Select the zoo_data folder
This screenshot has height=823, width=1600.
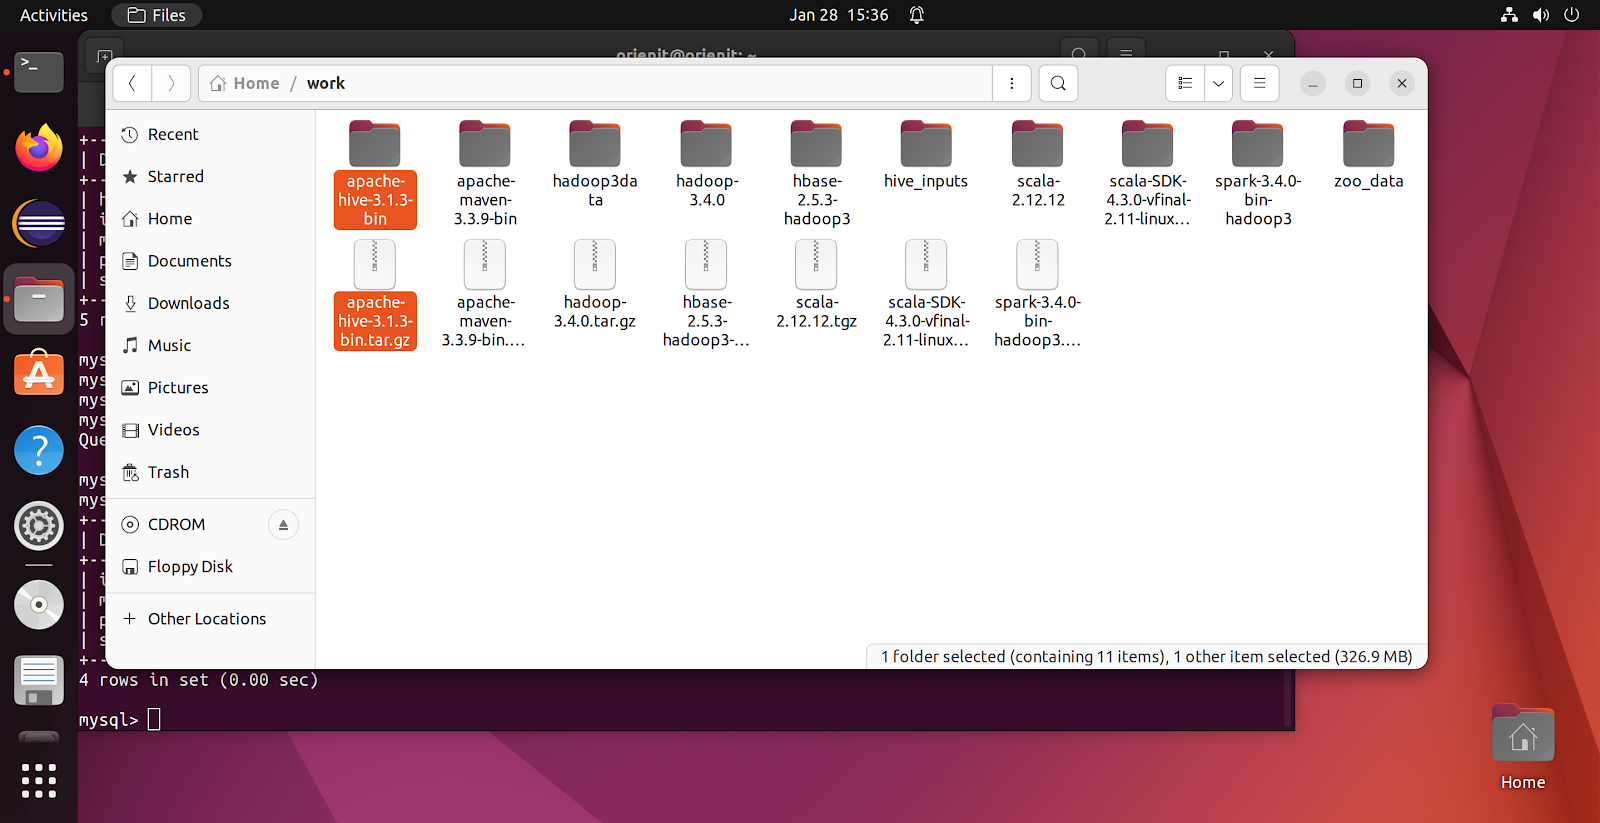click(x=1368, y=156)
